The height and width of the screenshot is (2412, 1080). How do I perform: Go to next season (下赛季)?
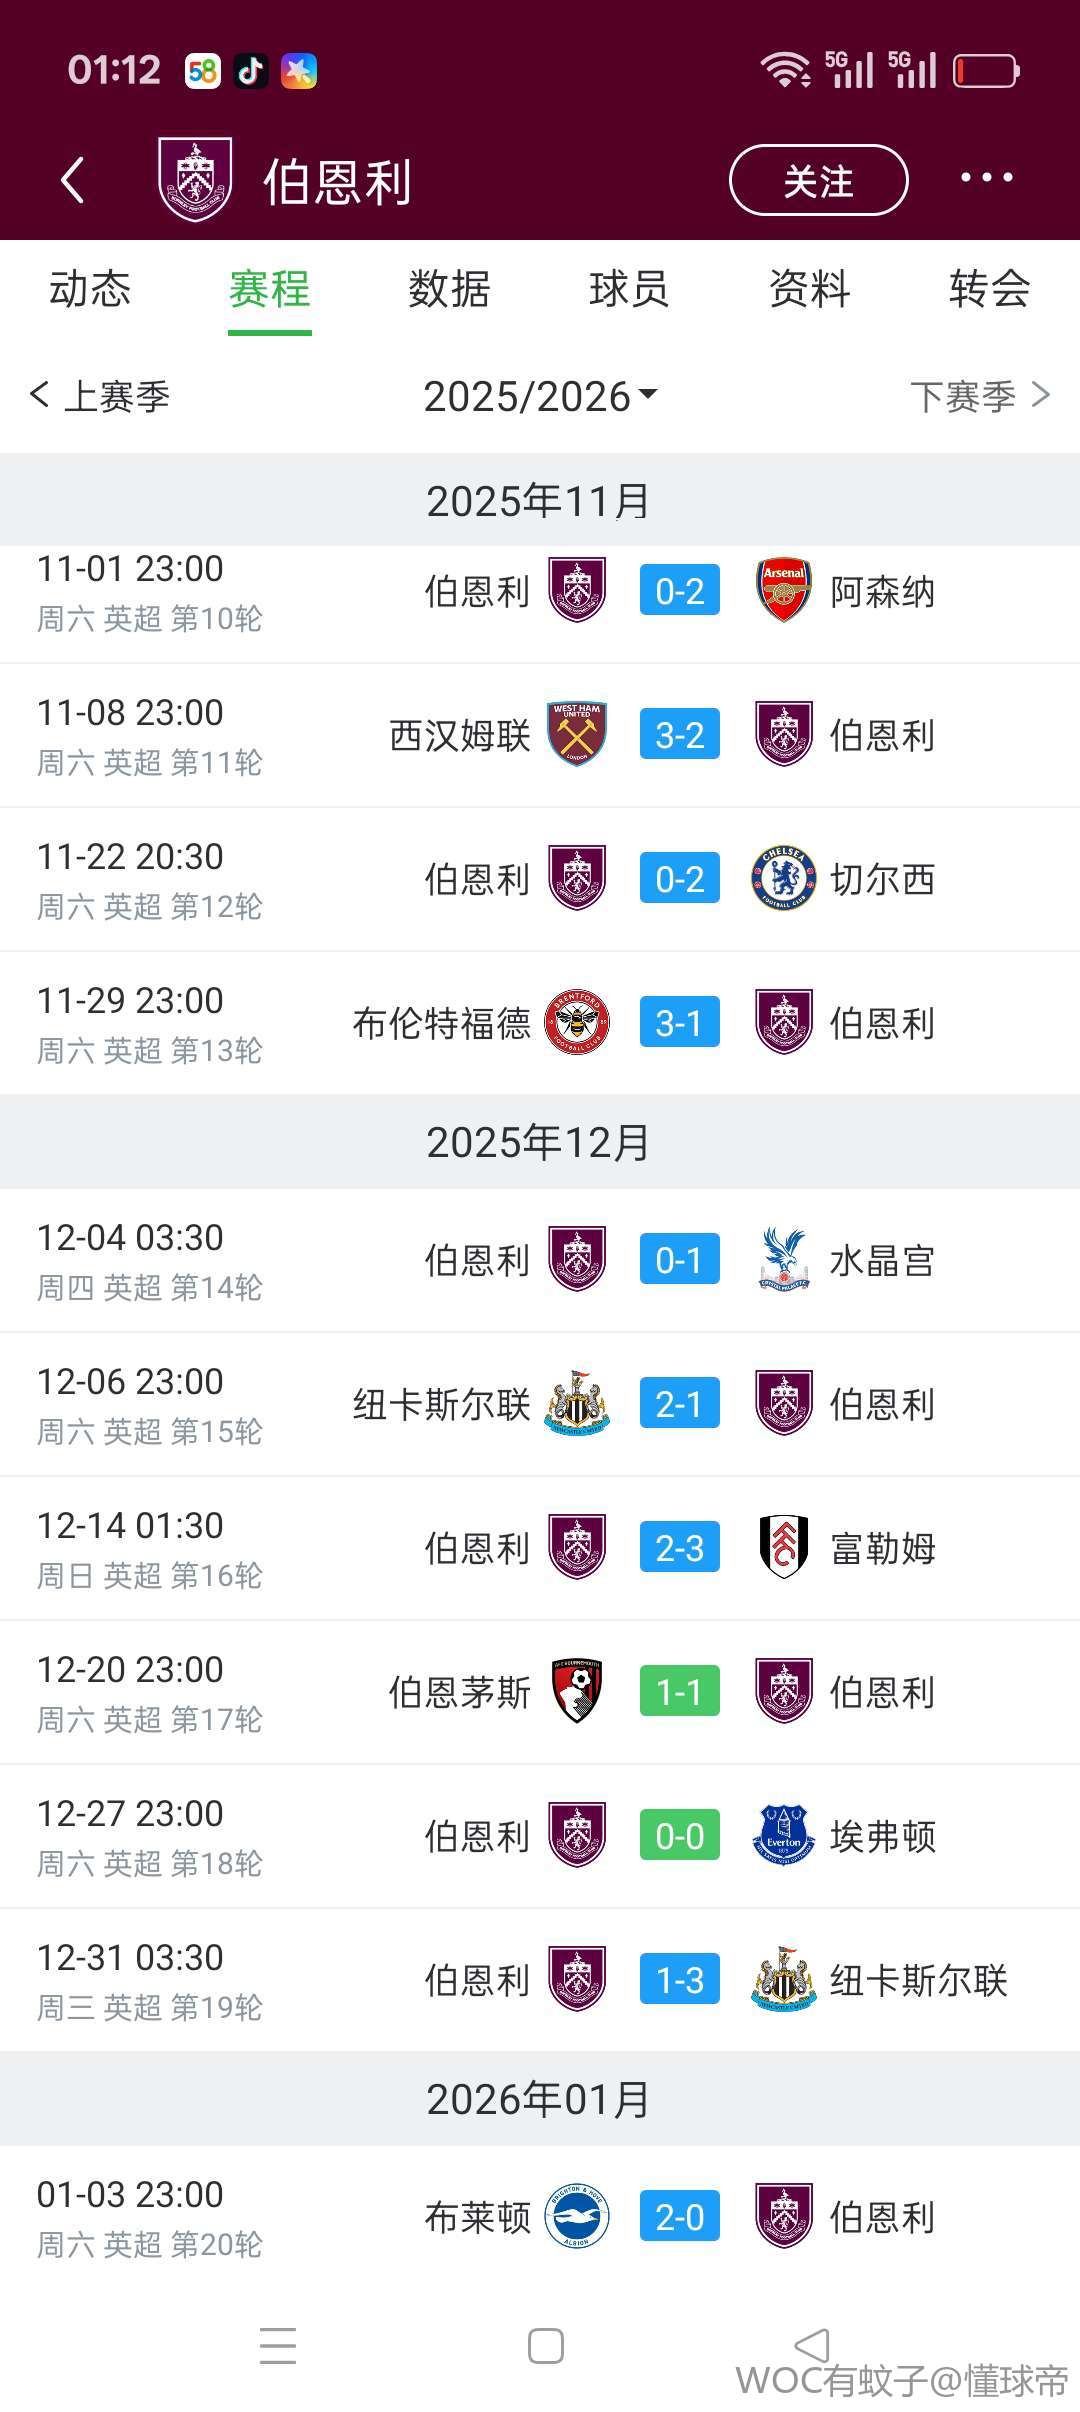tap(979, 396)
